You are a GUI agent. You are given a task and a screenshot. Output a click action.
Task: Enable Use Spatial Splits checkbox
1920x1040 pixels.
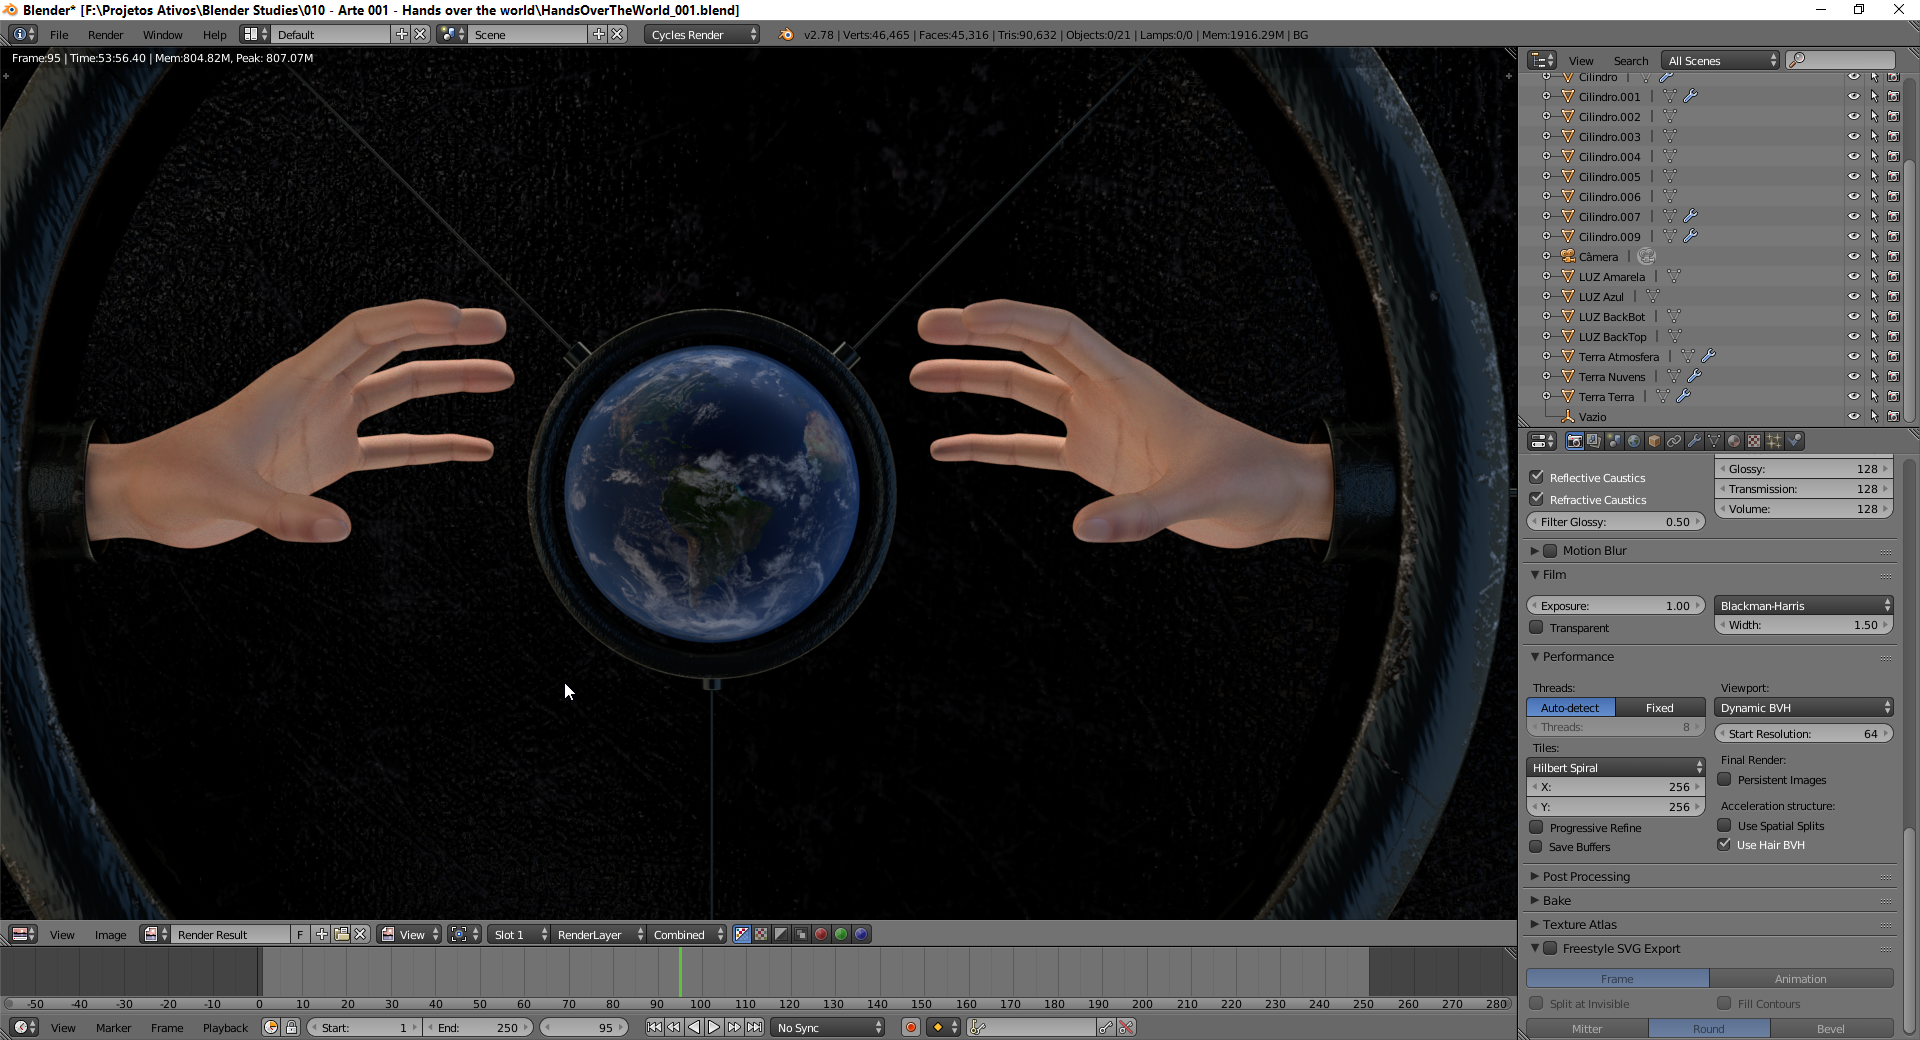[1725, 825]
